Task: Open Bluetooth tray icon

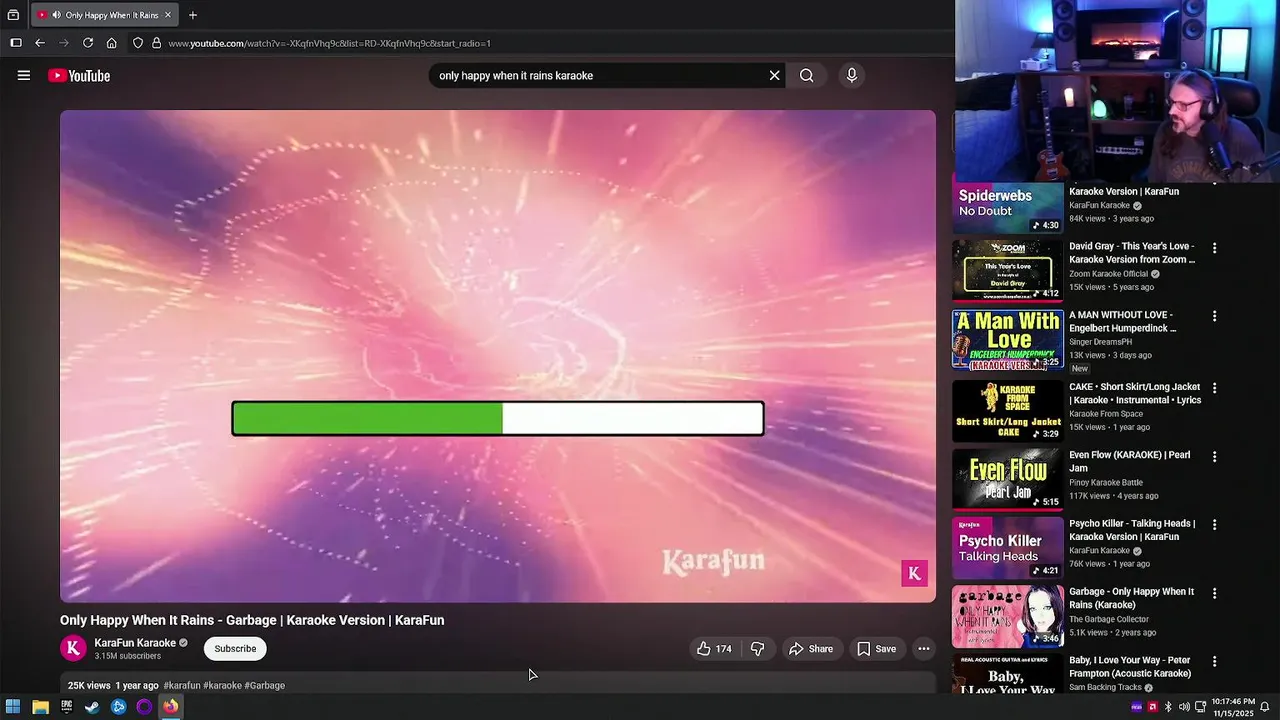Action: [x=1168, y=707]
